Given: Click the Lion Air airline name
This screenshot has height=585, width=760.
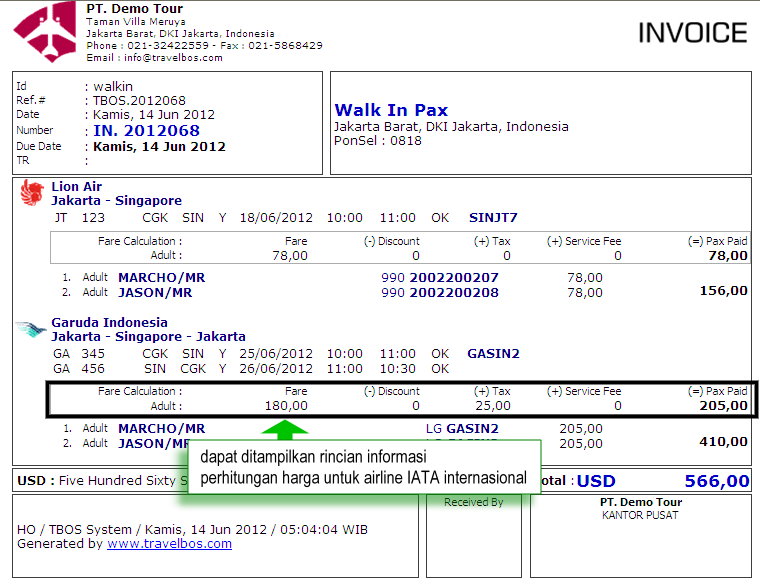Looking at the screenshot, I should tap(77, 187).
